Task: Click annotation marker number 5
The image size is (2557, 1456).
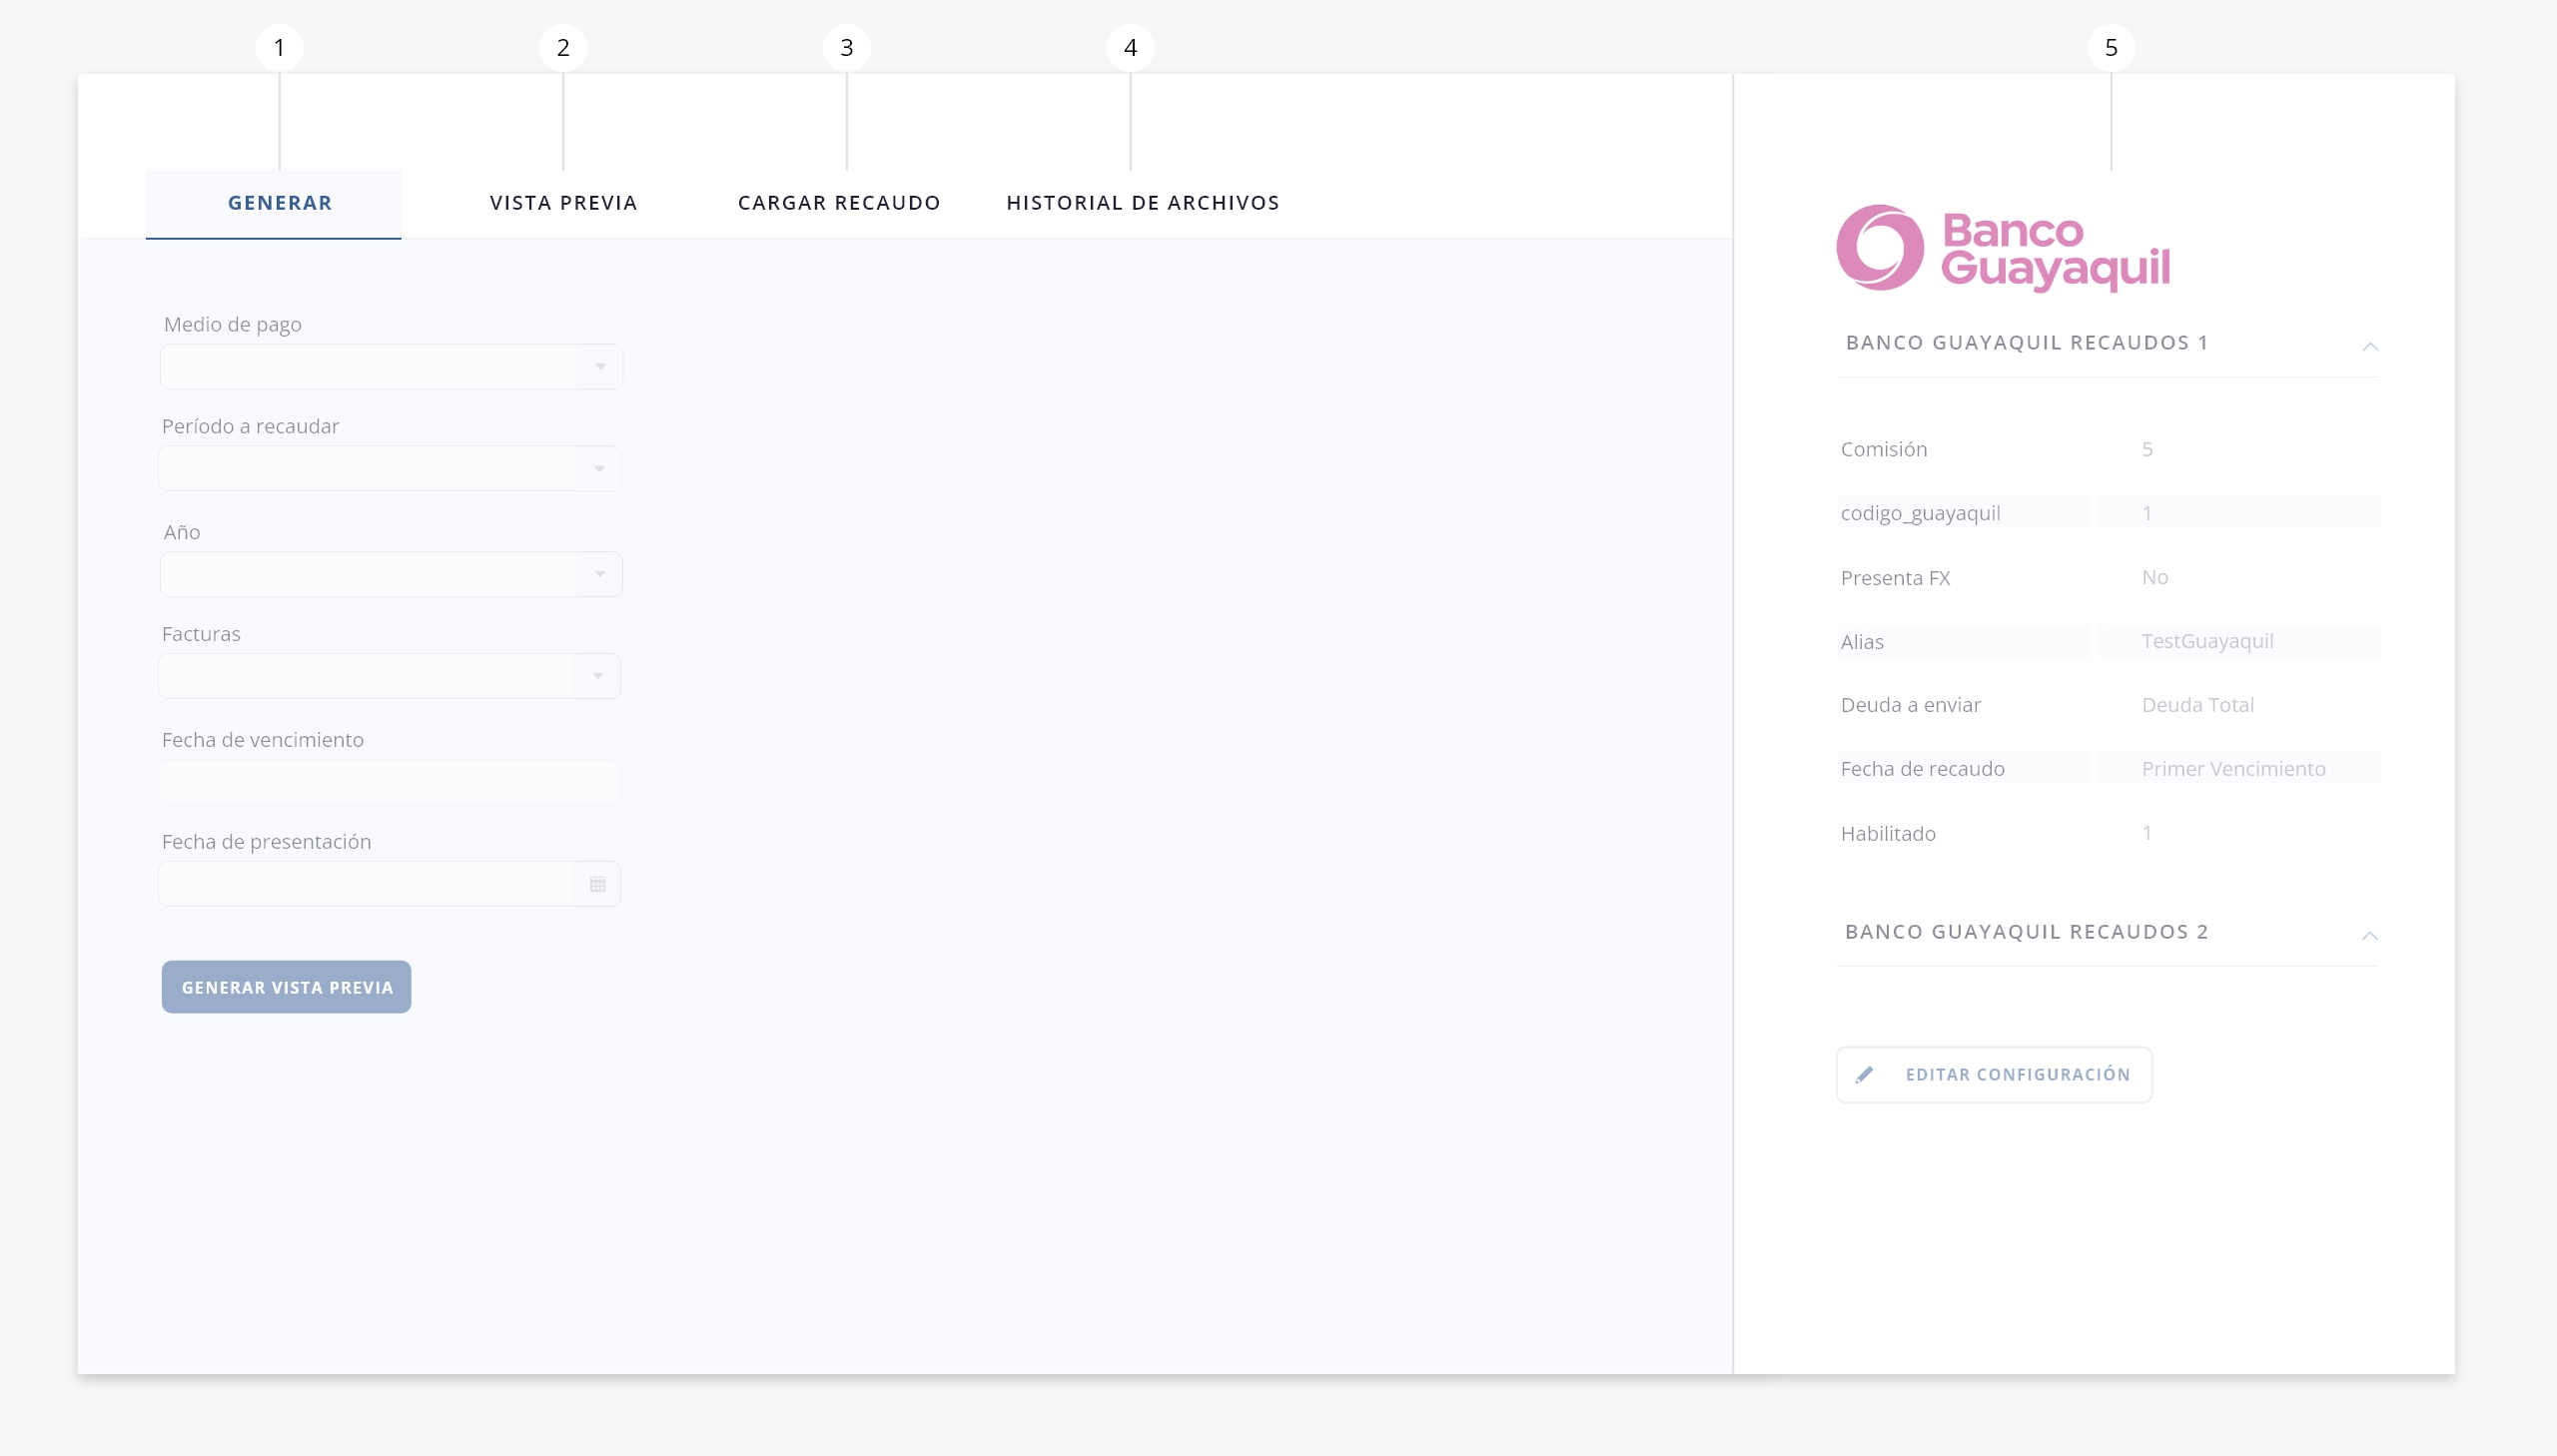Action: (x=2110, y=48)
